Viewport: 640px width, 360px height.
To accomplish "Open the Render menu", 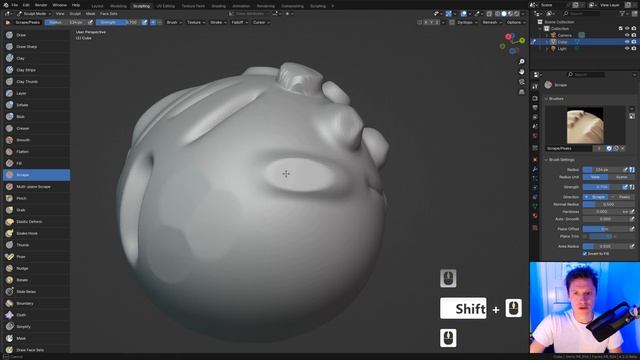I will [x=41, y=5].
